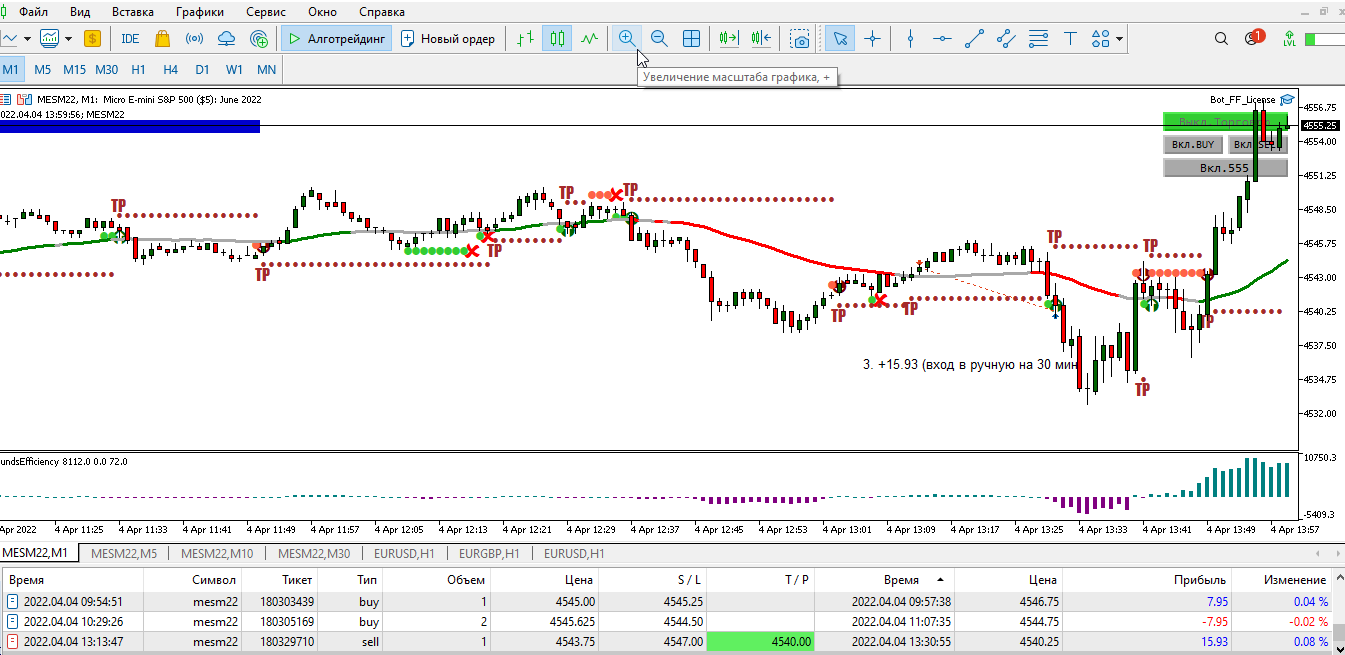Image resolution: width=1345 pixels, height=655 pixels.
Task: Switch to the MESM22,M5 chart tab
Action: (x=124, y=553)
